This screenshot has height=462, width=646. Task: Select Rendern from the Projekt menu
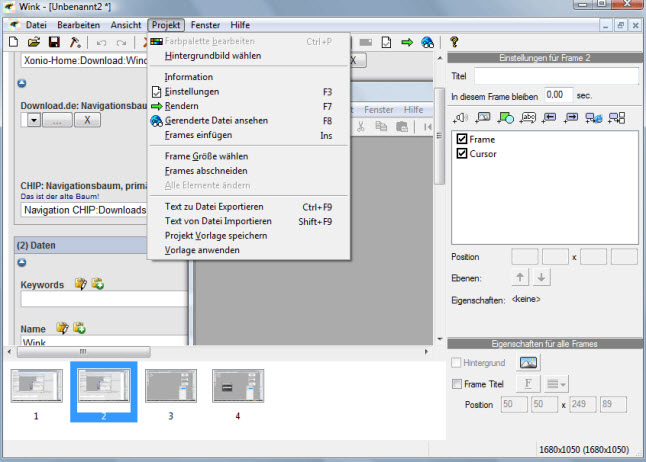[182, 106]
